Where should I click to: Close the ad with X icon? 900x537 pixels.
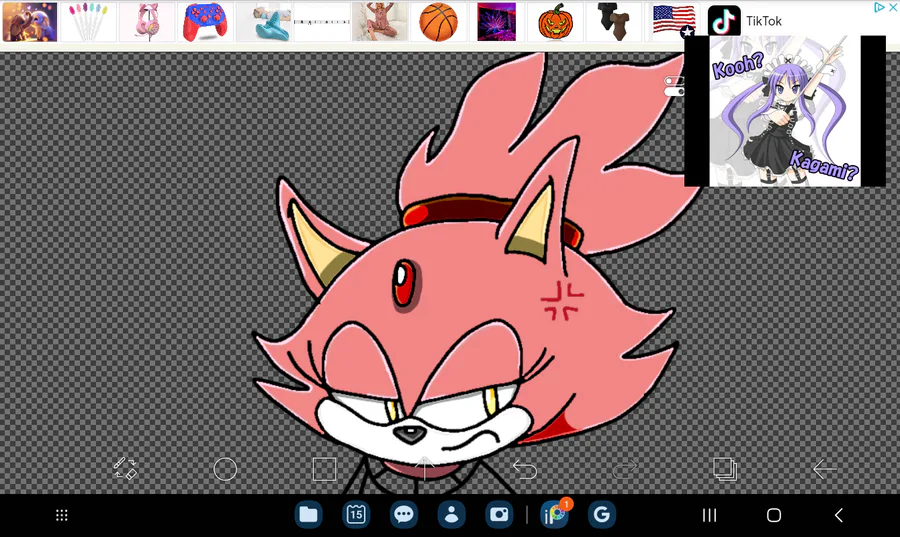point(893,7)
